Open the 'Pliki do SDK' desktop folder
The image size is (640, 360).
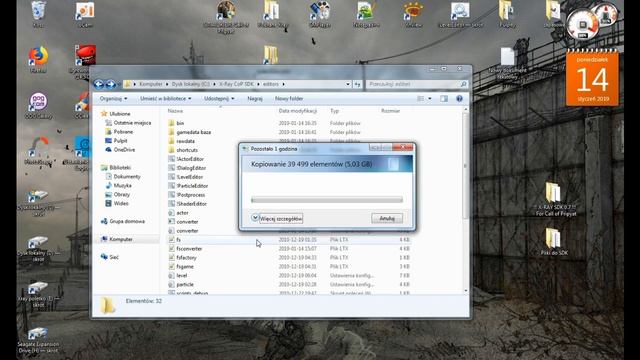(554, 242)
